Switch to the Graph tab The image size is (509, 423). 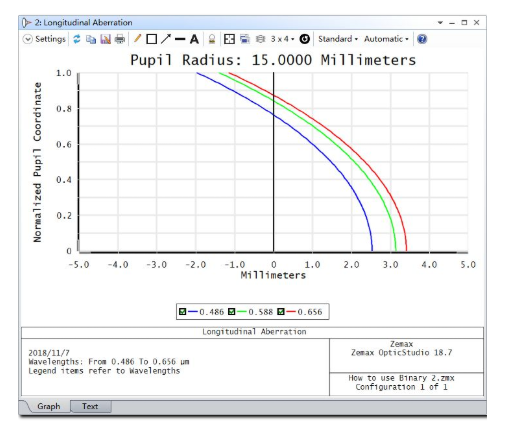(x=49, y=406)
